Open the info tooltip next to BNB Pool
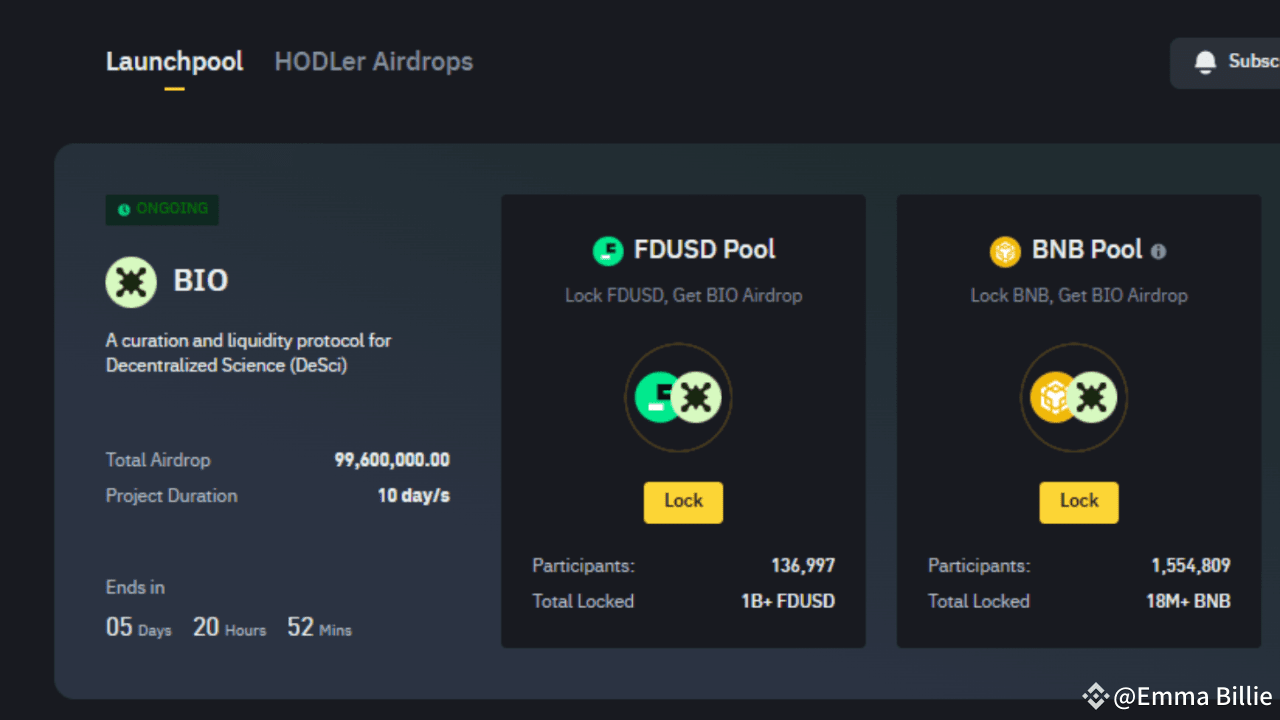 (1158, 251)
